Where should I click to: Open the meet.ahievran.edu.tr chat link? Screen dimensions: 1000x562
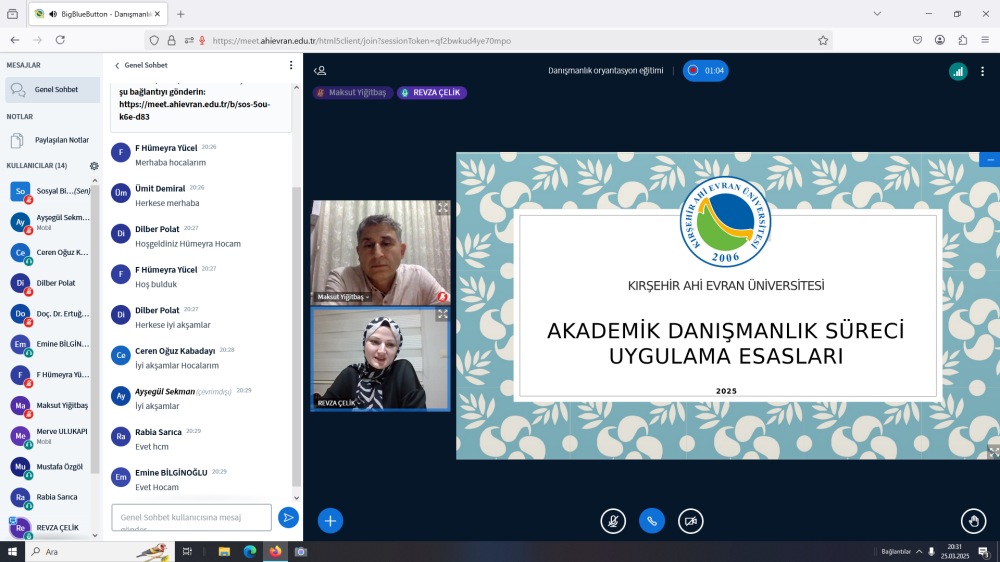point(195,110)
